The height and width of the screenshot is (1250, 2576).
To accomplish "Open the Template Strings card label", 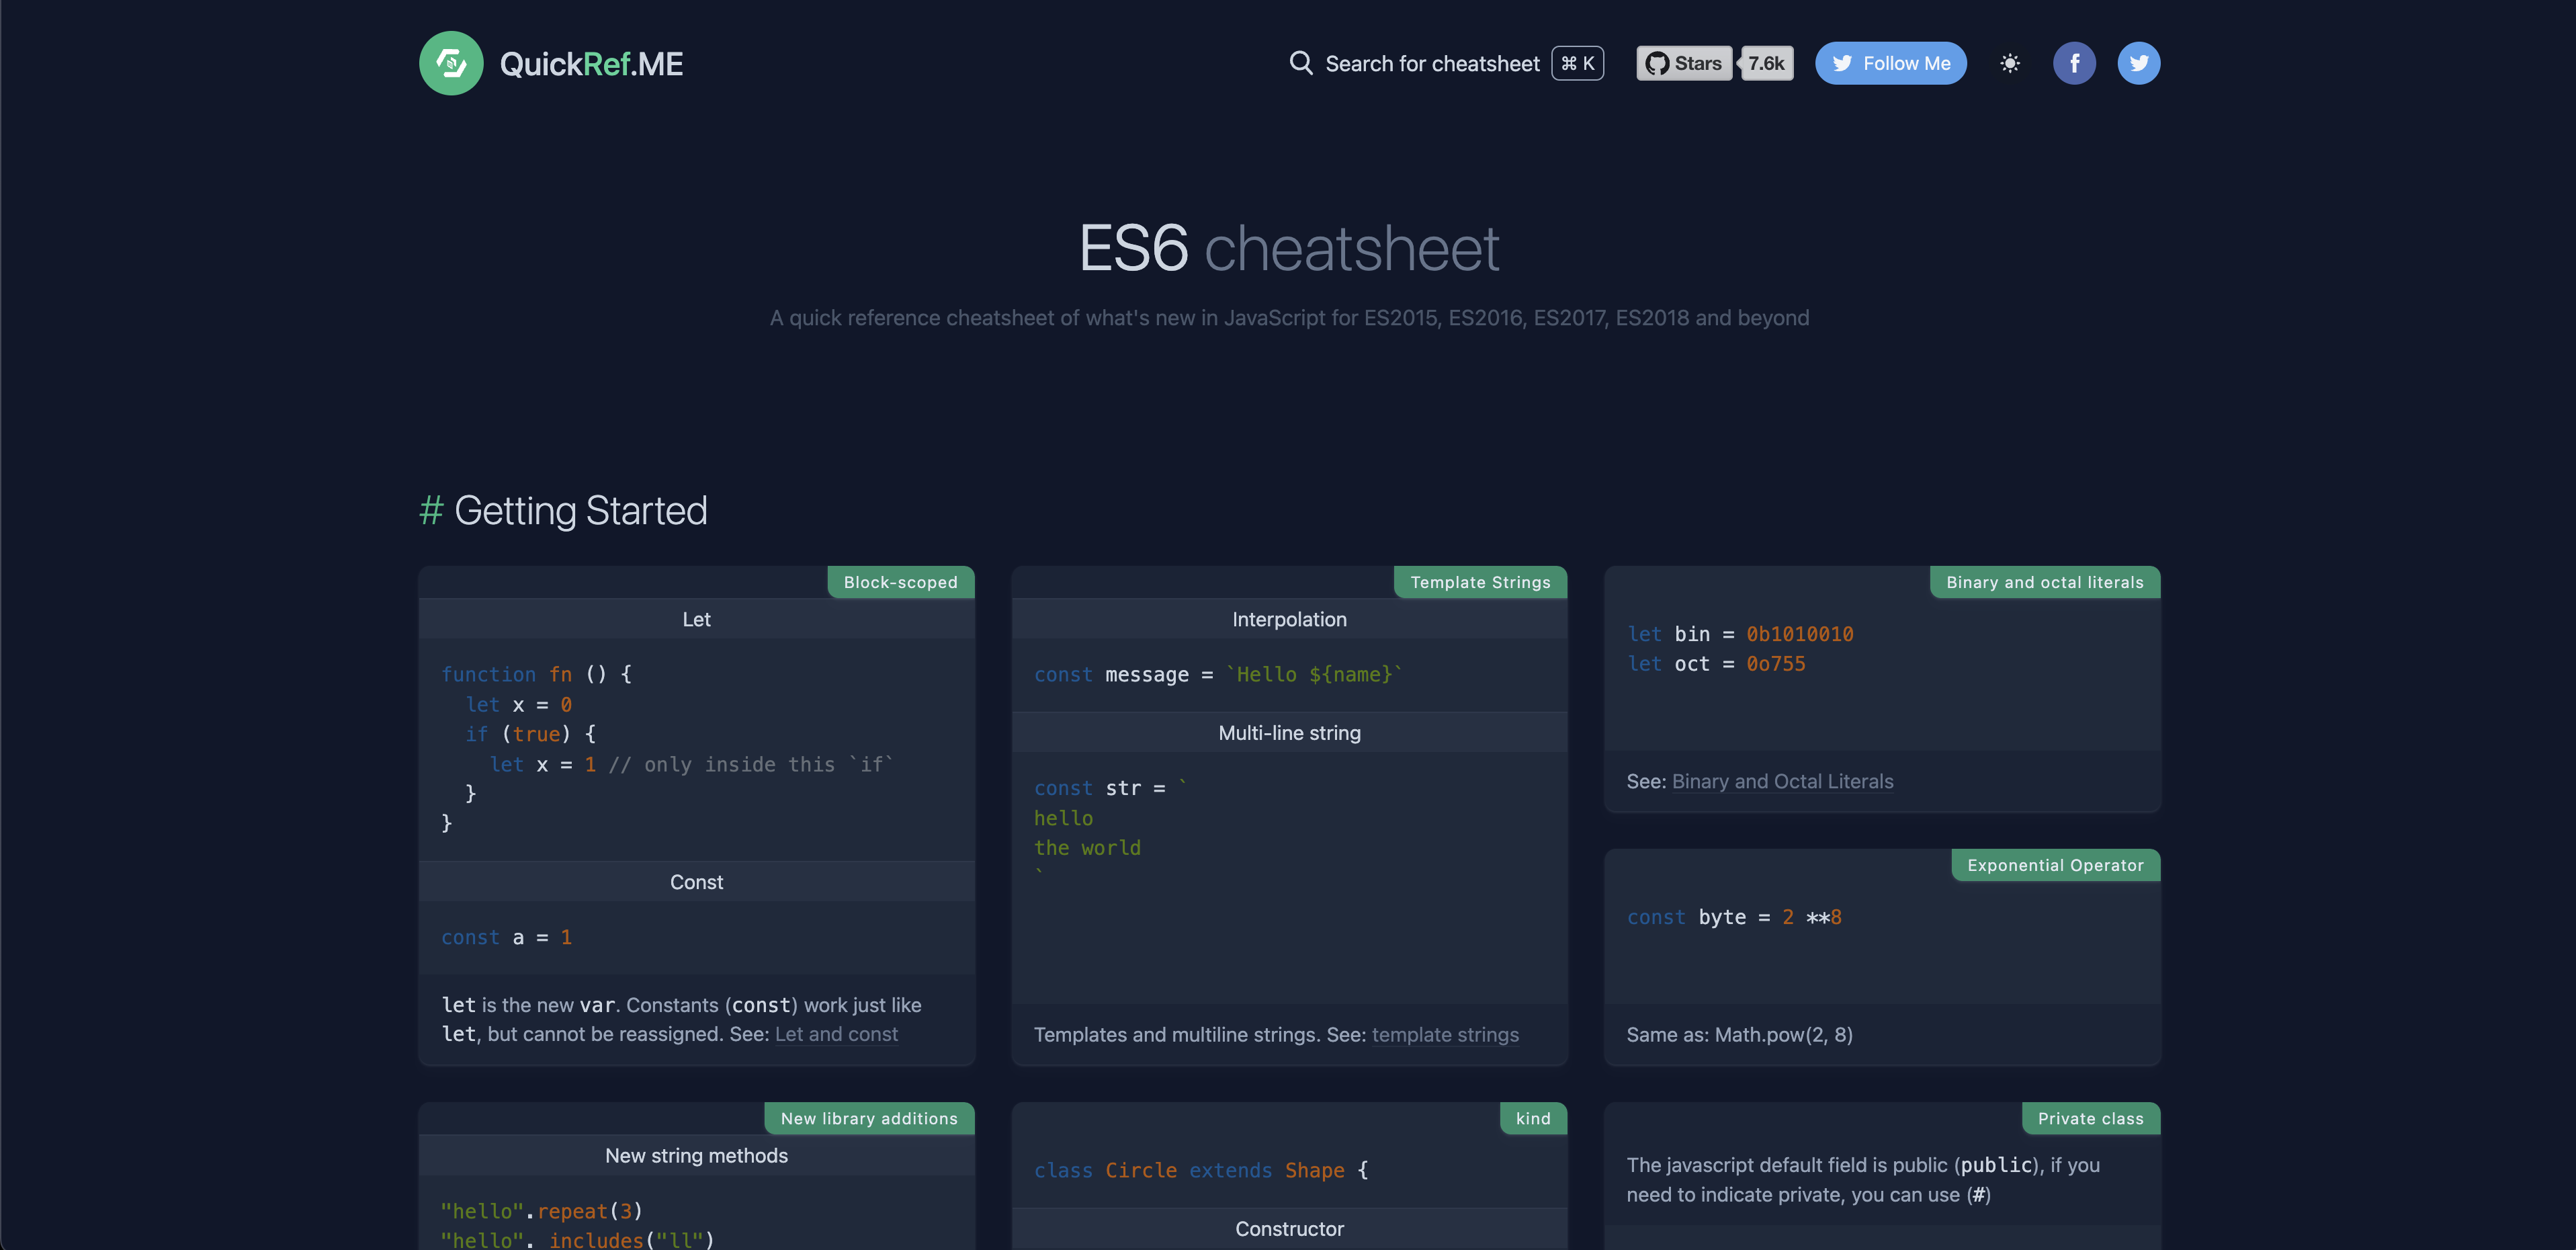I will (x=1480, y=582).
